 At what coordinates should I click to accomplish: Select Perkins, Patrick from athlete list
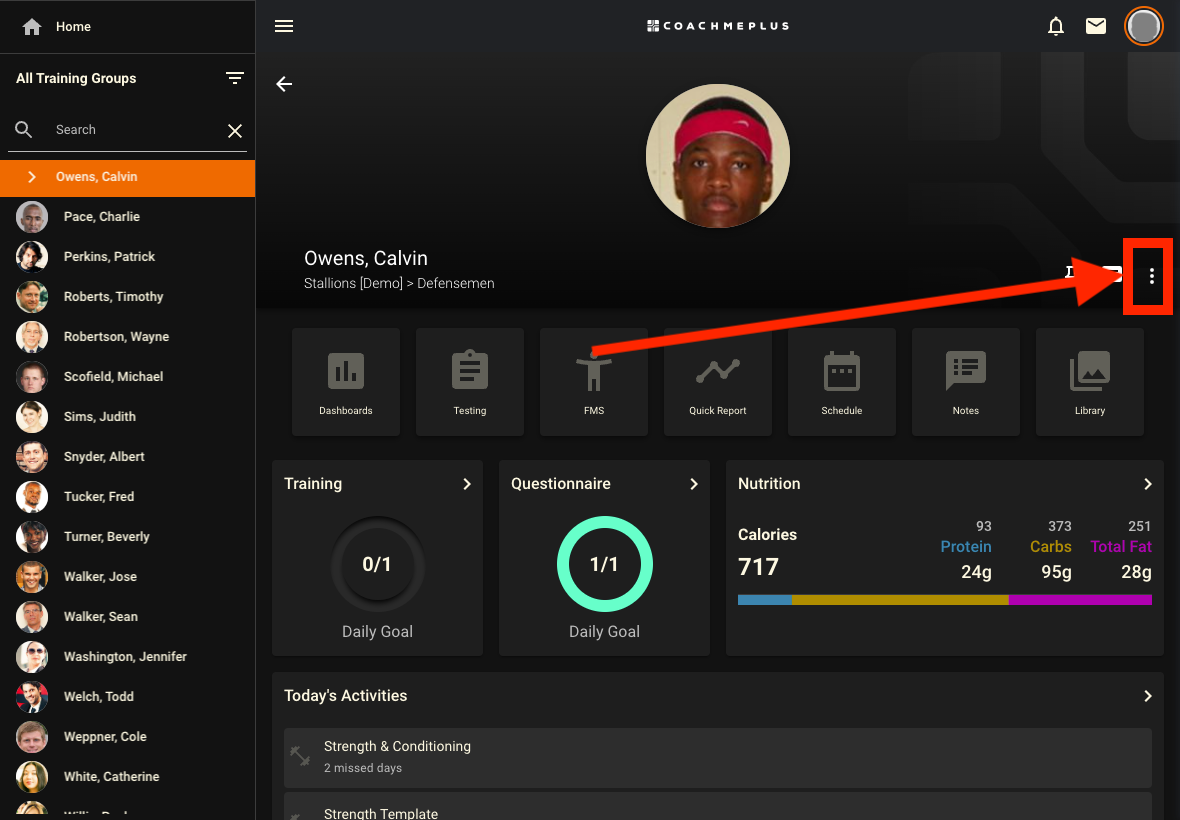[109, 257]
